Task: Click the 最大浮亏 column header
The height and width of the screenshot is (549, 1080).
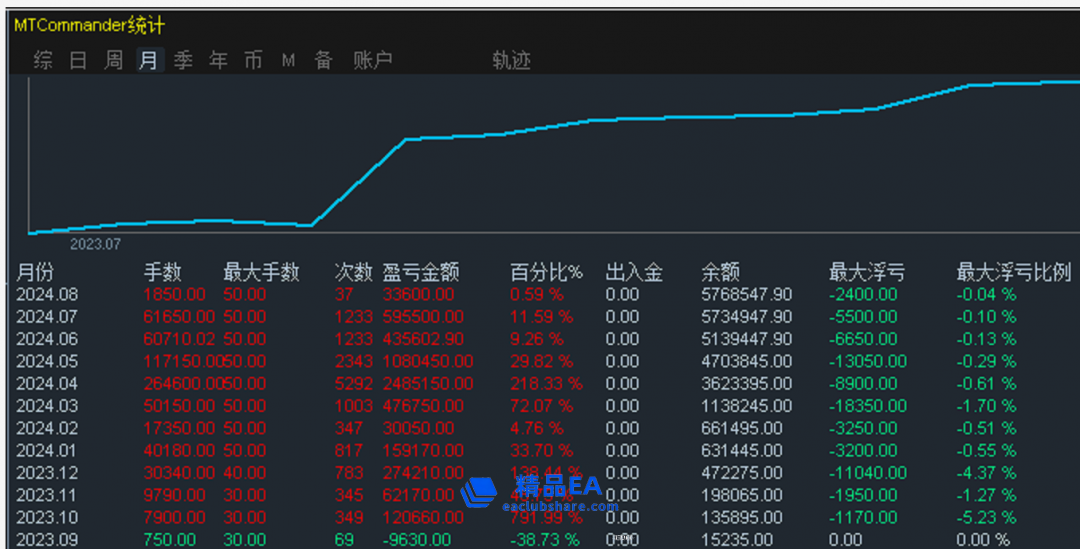Action: (867, 273)
